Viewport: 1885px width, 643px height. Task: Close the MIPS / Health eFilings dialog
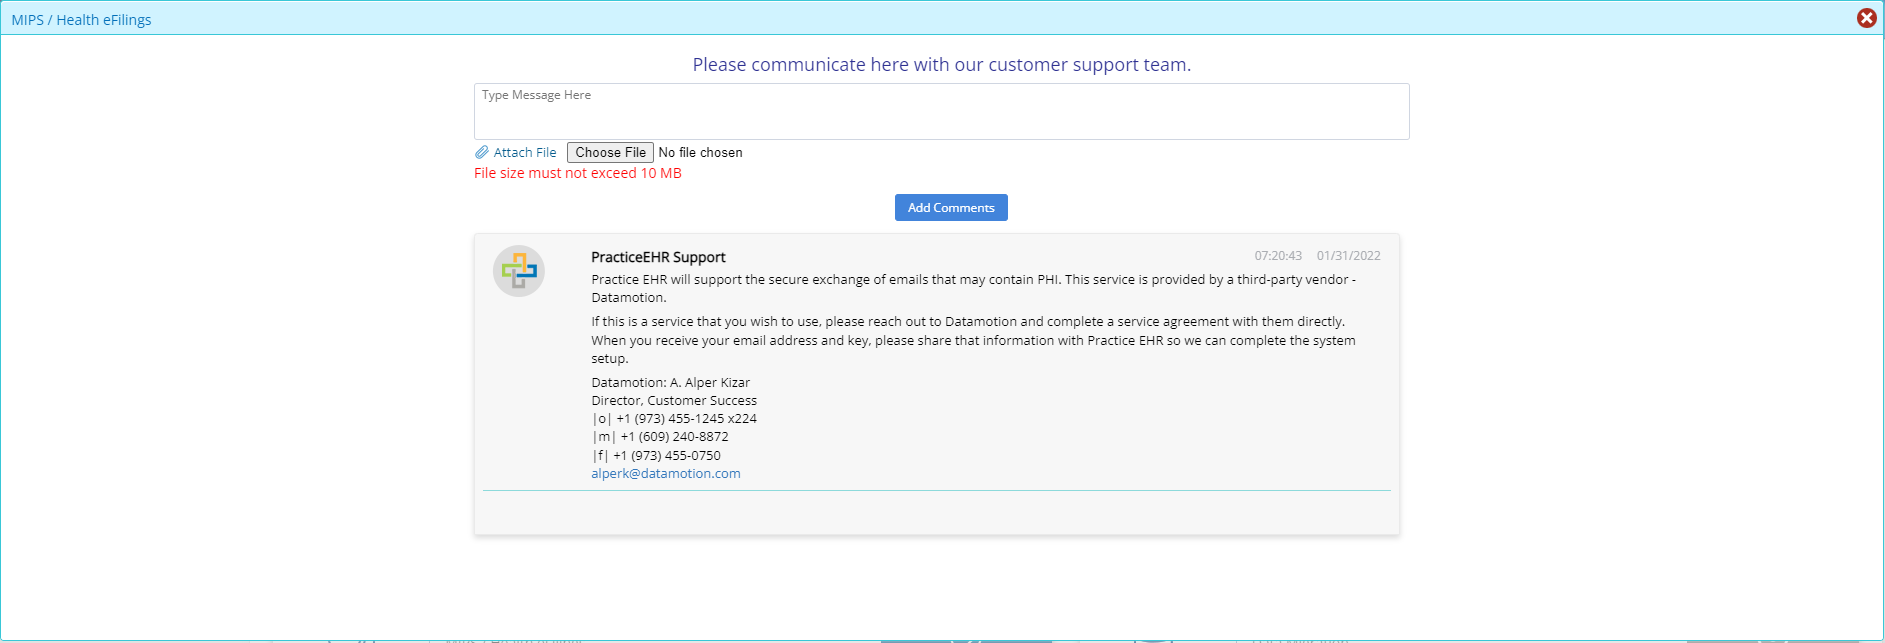click(x=1866, y=18)
